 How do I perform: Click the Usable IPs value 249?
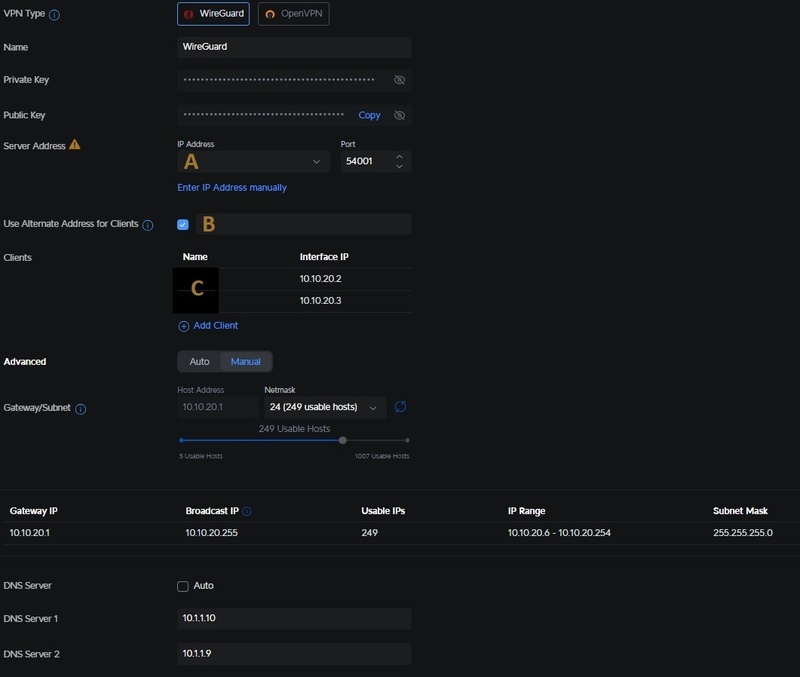pos(369,533)
